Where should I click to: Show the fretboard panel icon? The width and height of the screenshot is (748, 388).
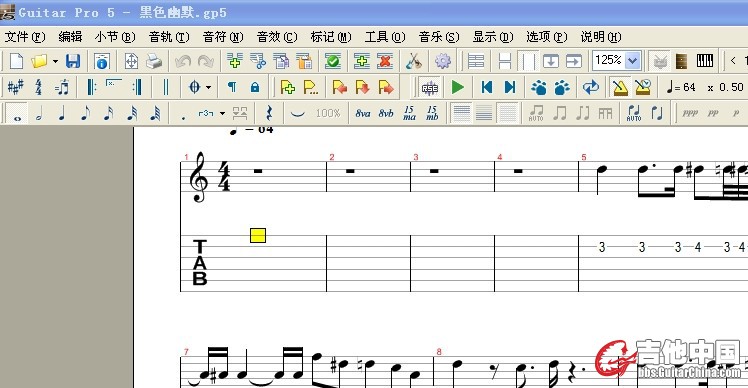(681, 61)
